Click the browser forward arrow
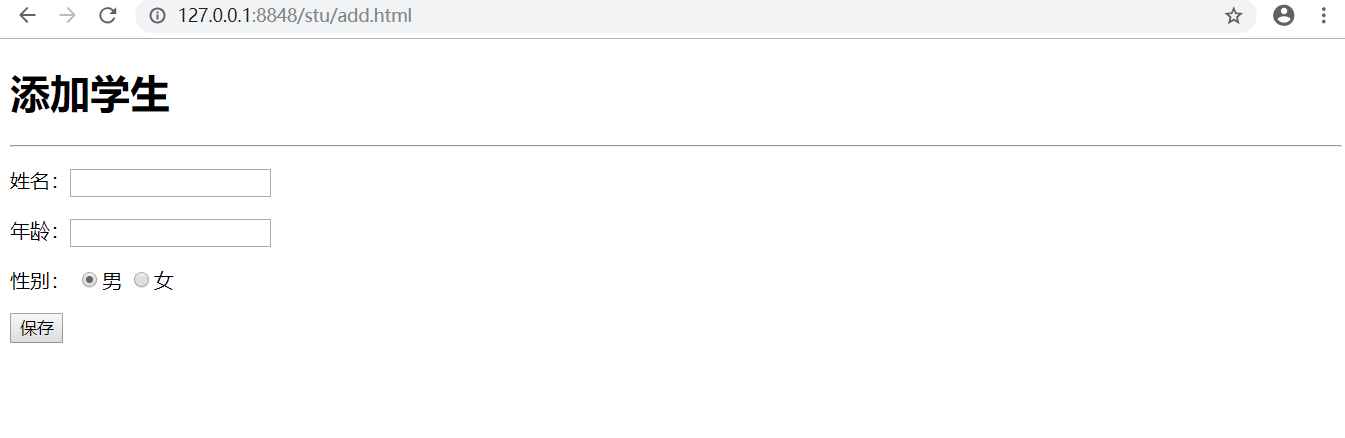 (68, 16)
